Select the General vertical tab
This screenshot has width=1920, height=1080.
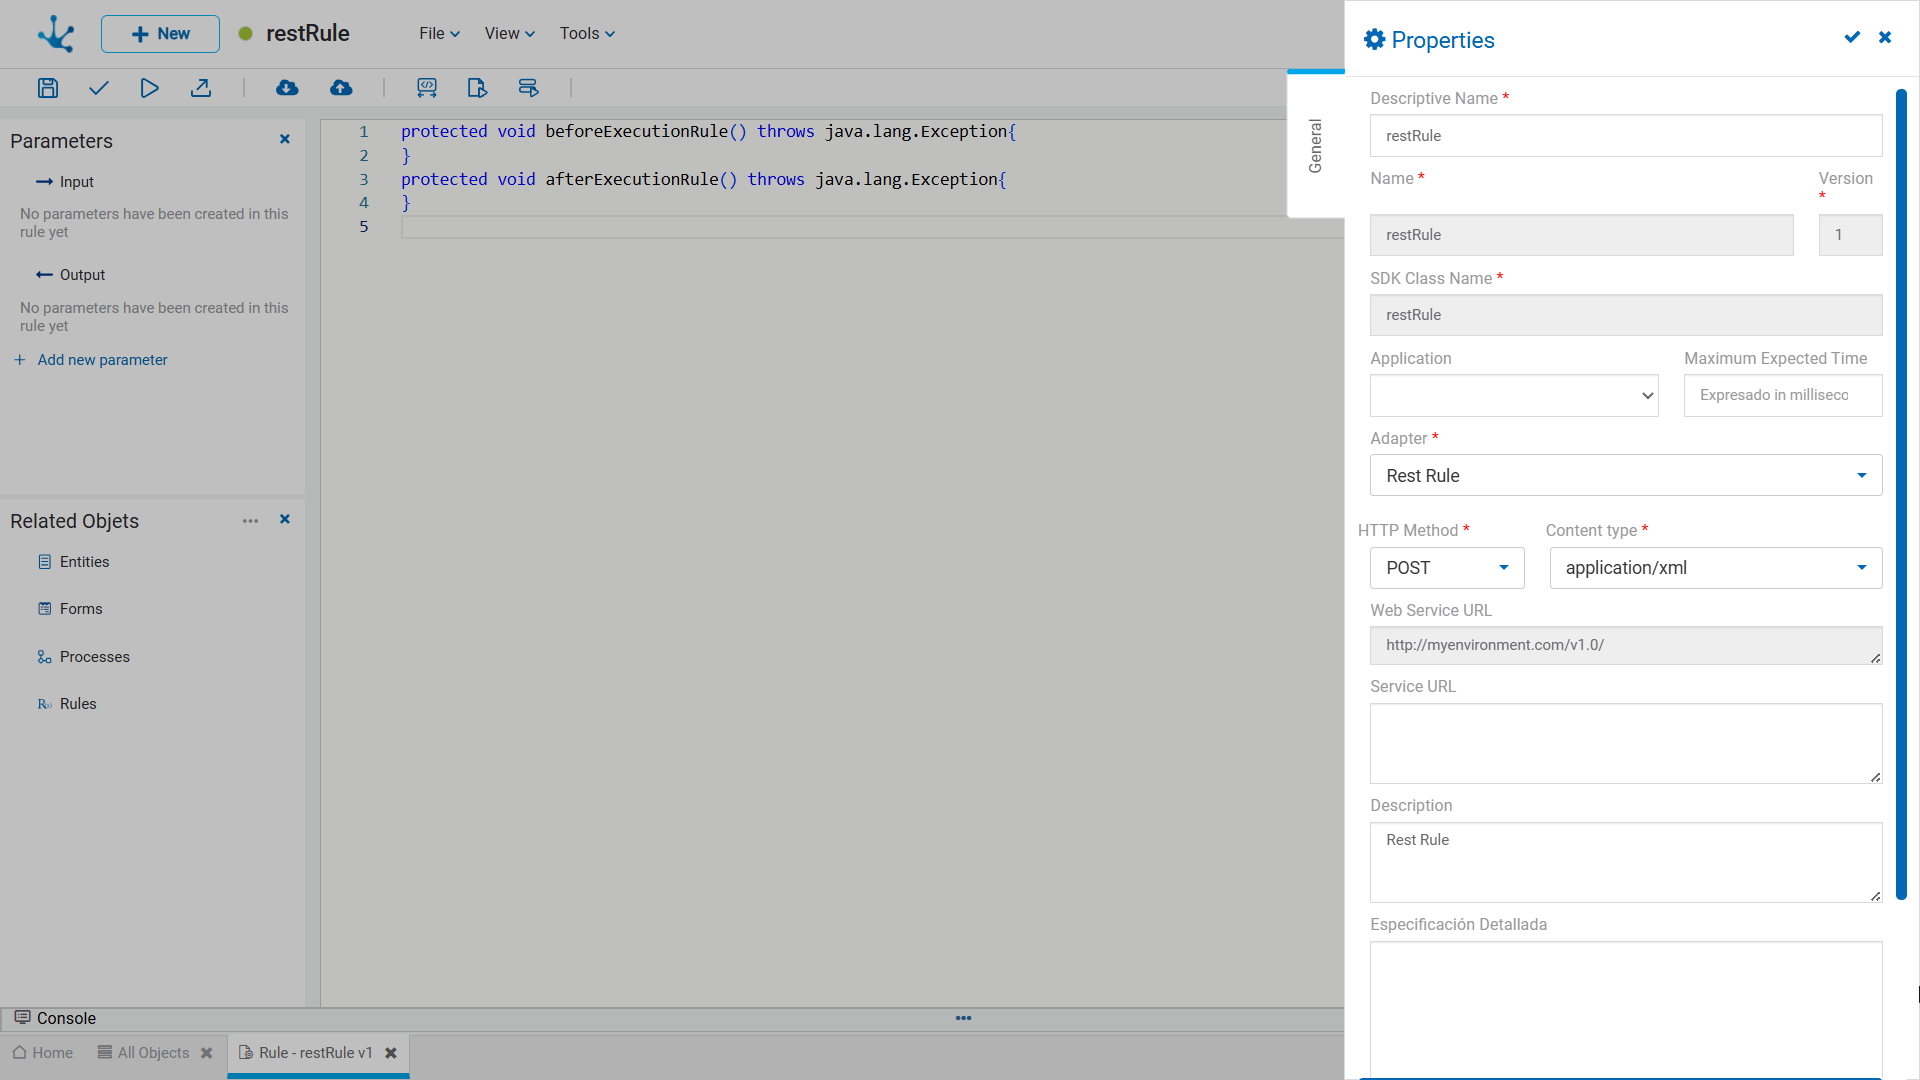pyautogui.click(x=1315, y=146)
